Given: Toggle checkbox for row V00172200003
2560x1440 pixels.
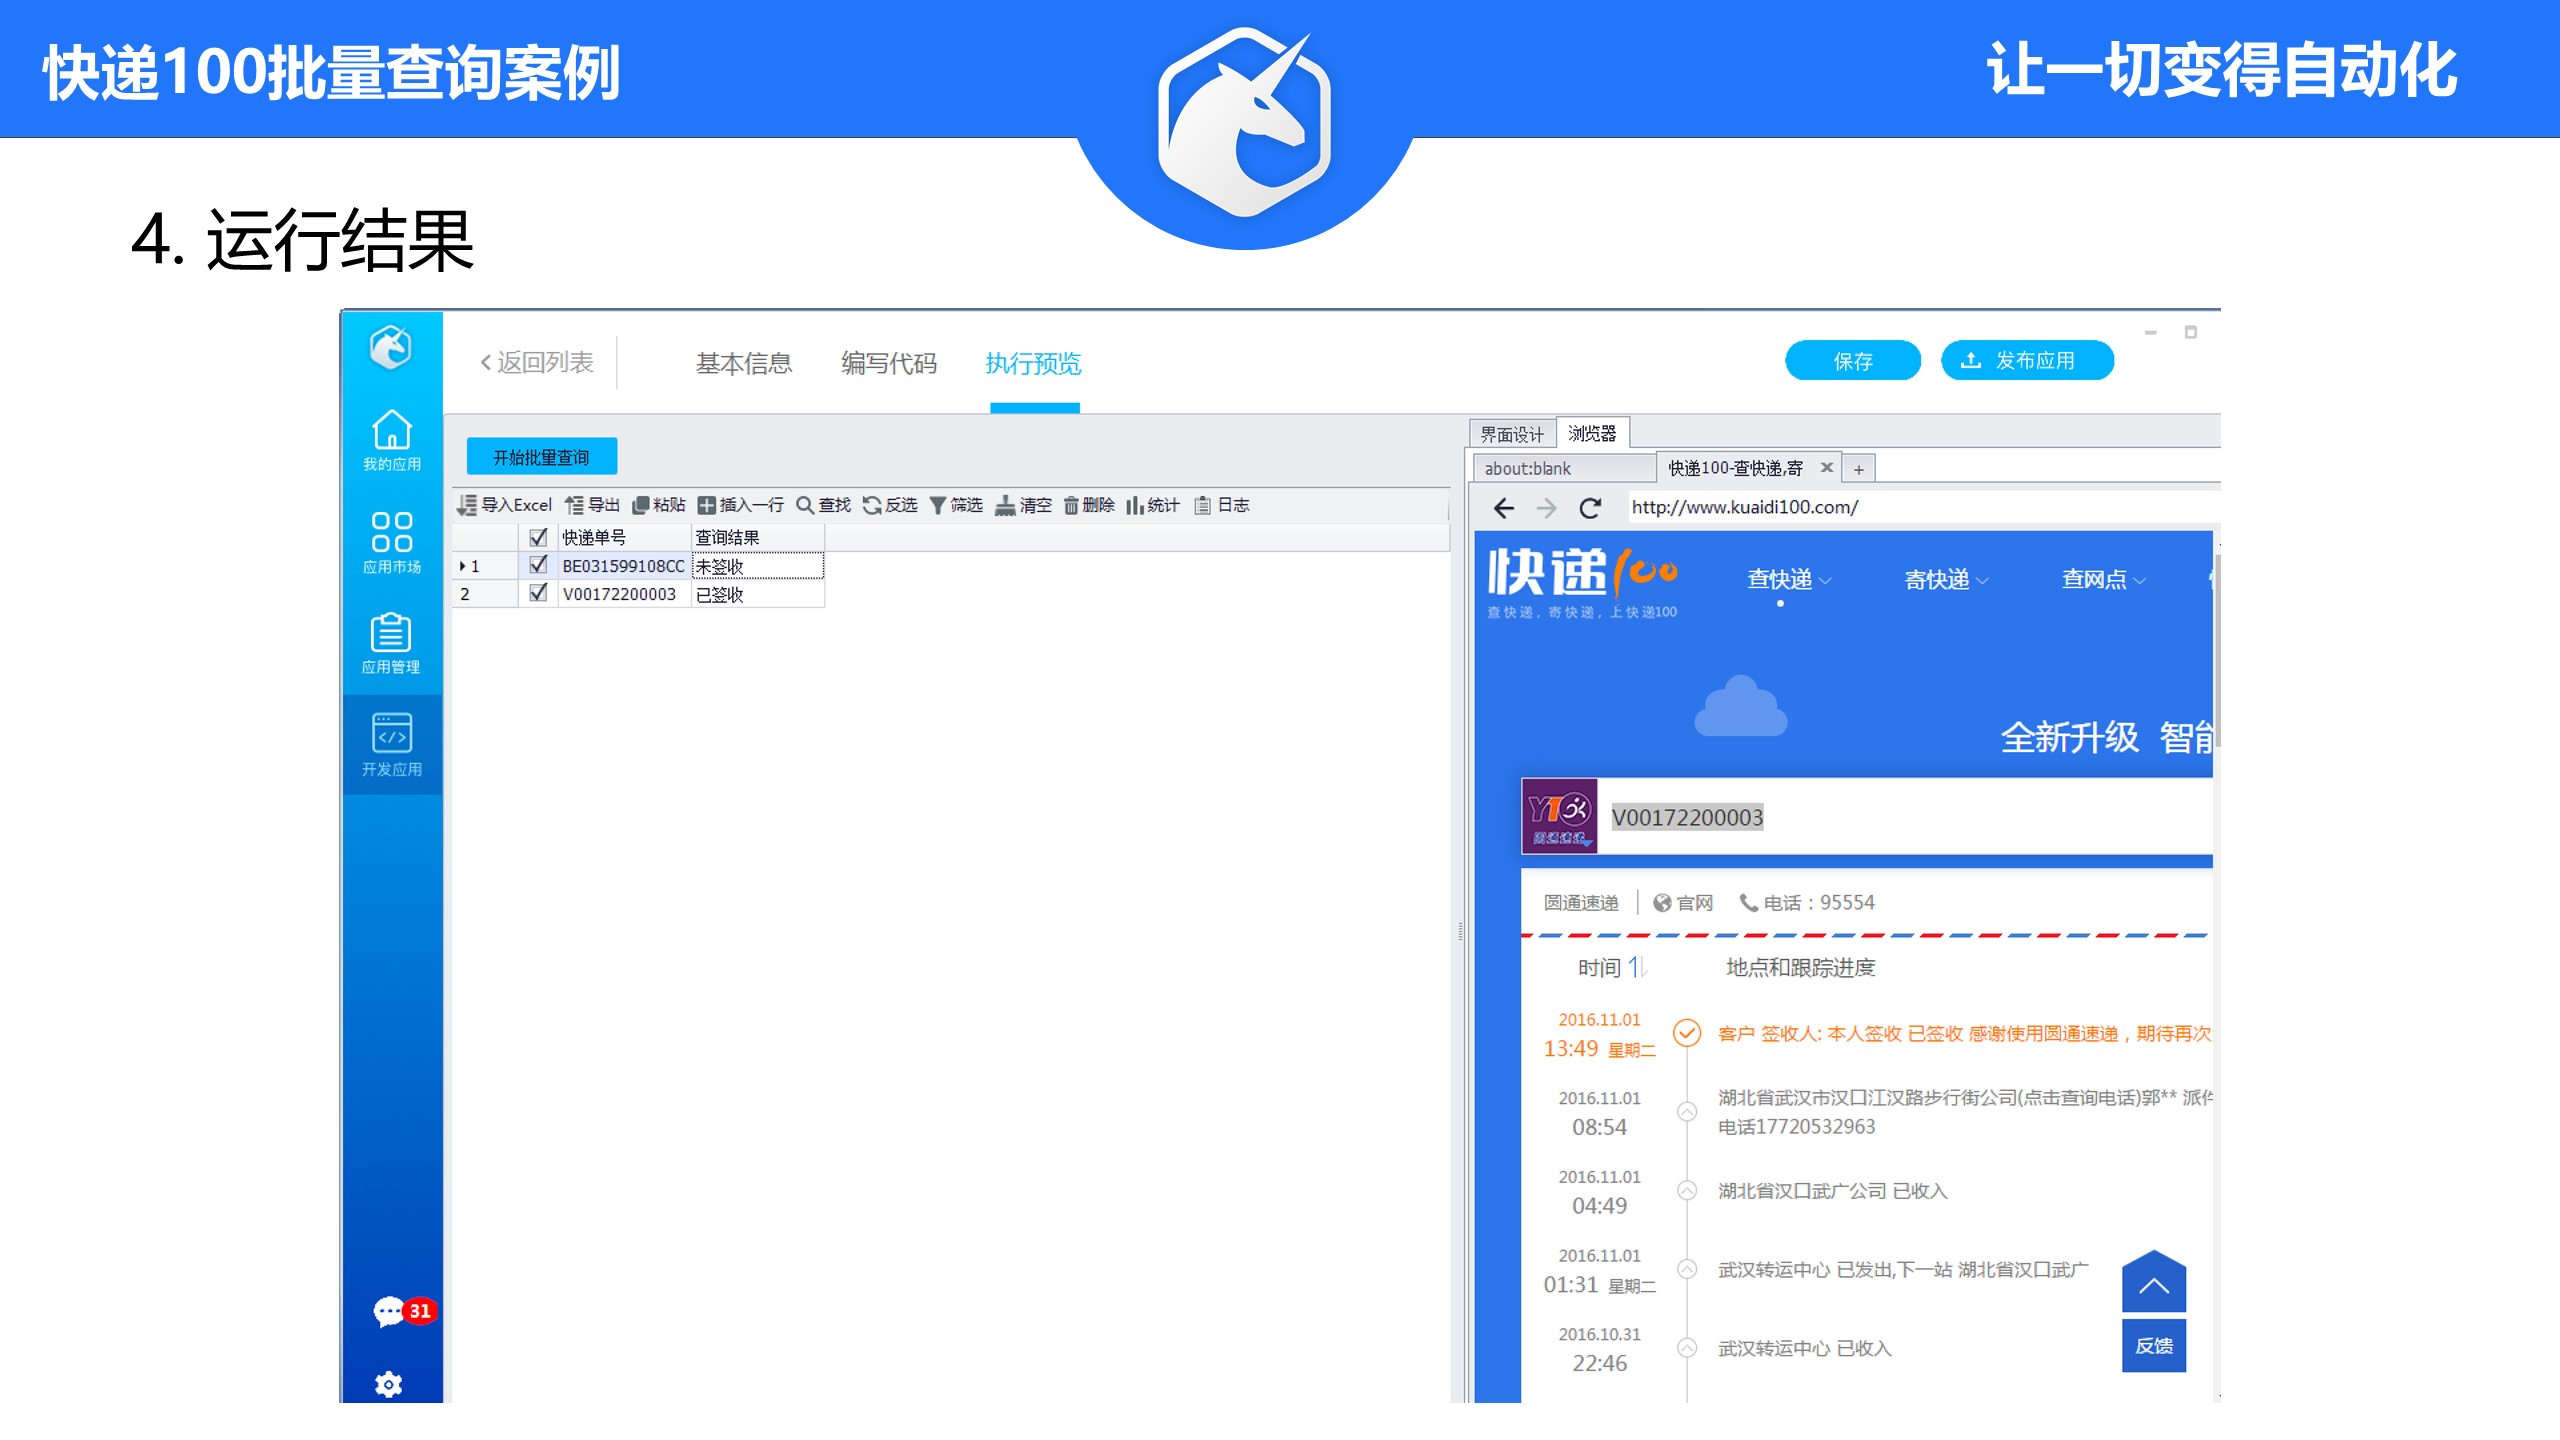Looking at the screenshot, I should tap(538, 593).
